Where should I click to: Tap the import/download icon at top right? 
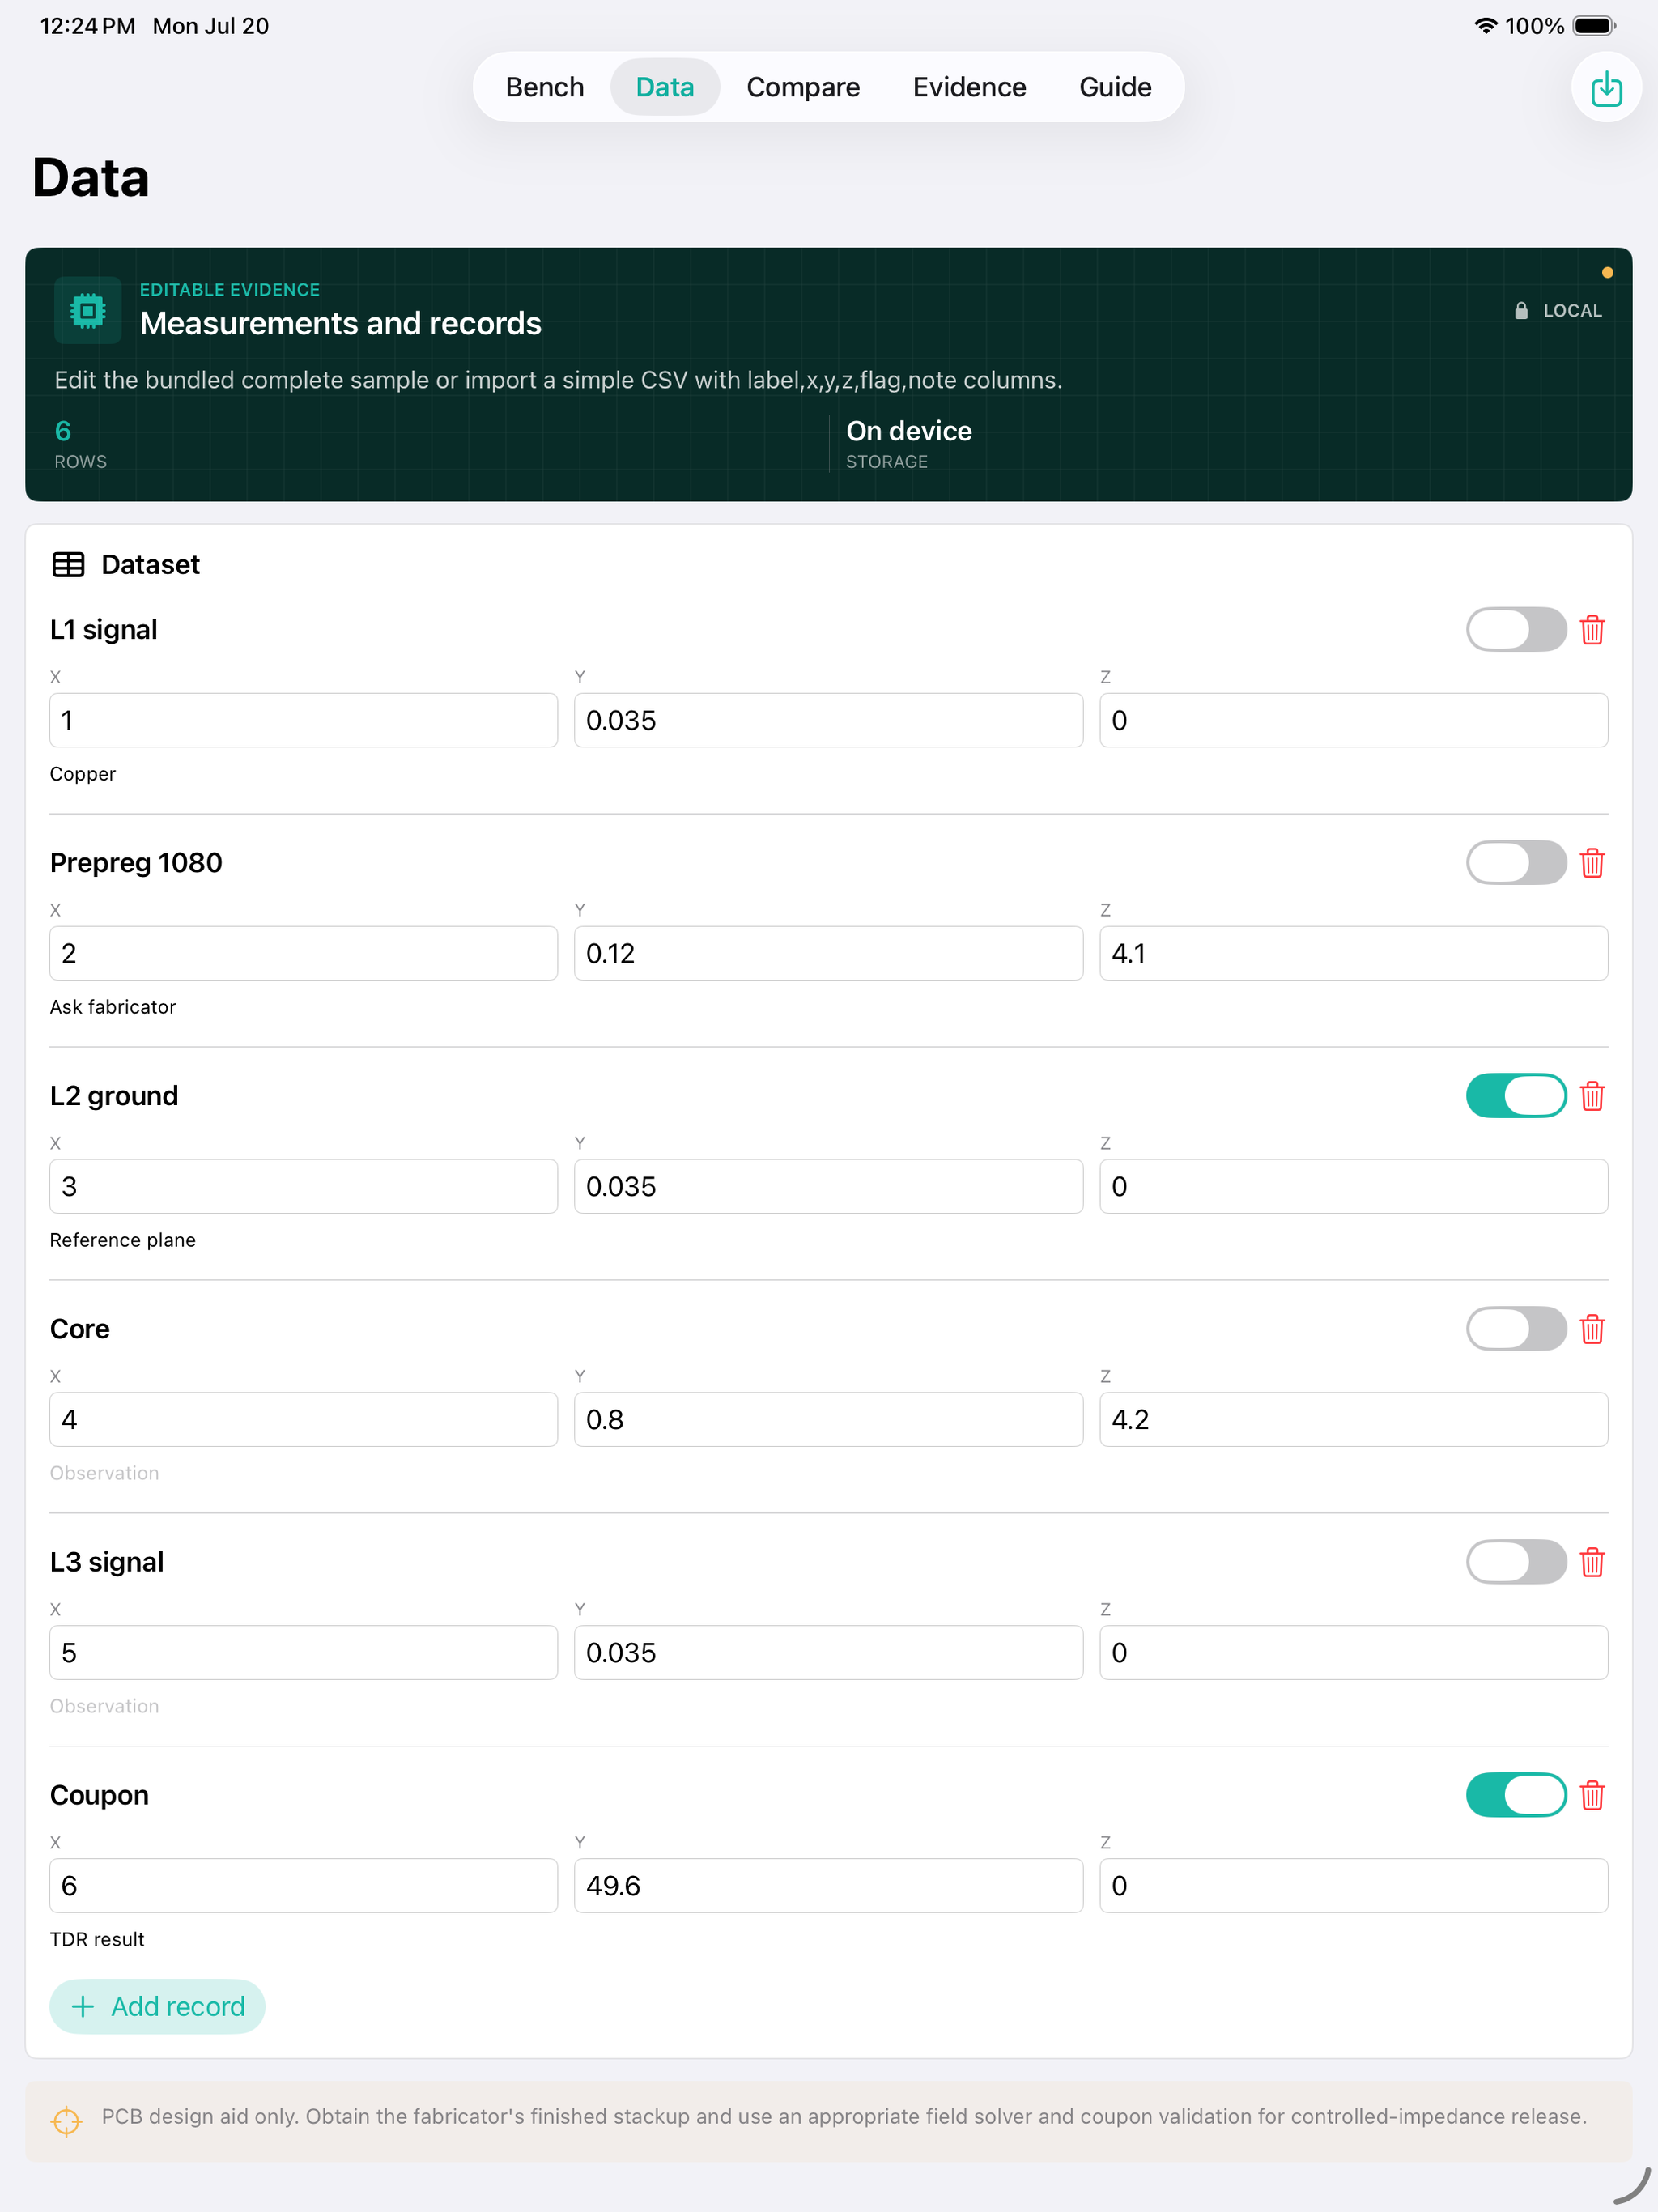tap(1606, 88)
